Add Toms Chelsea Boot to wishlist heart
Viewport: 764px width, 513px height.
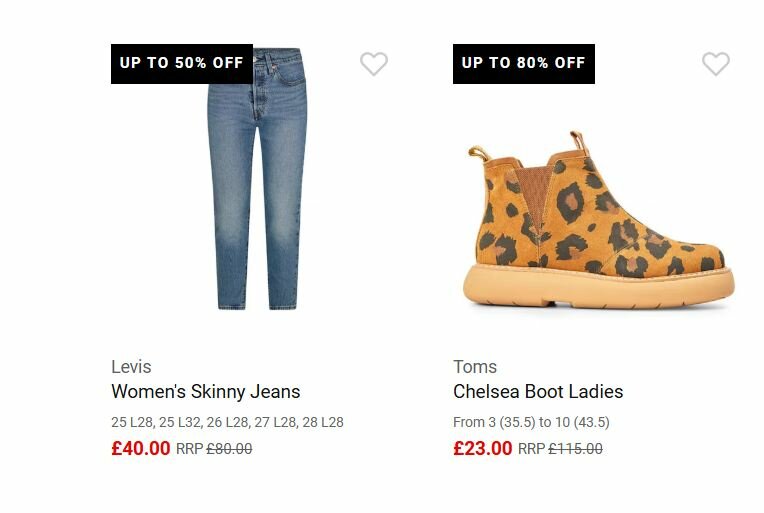[x=716, y=64]
